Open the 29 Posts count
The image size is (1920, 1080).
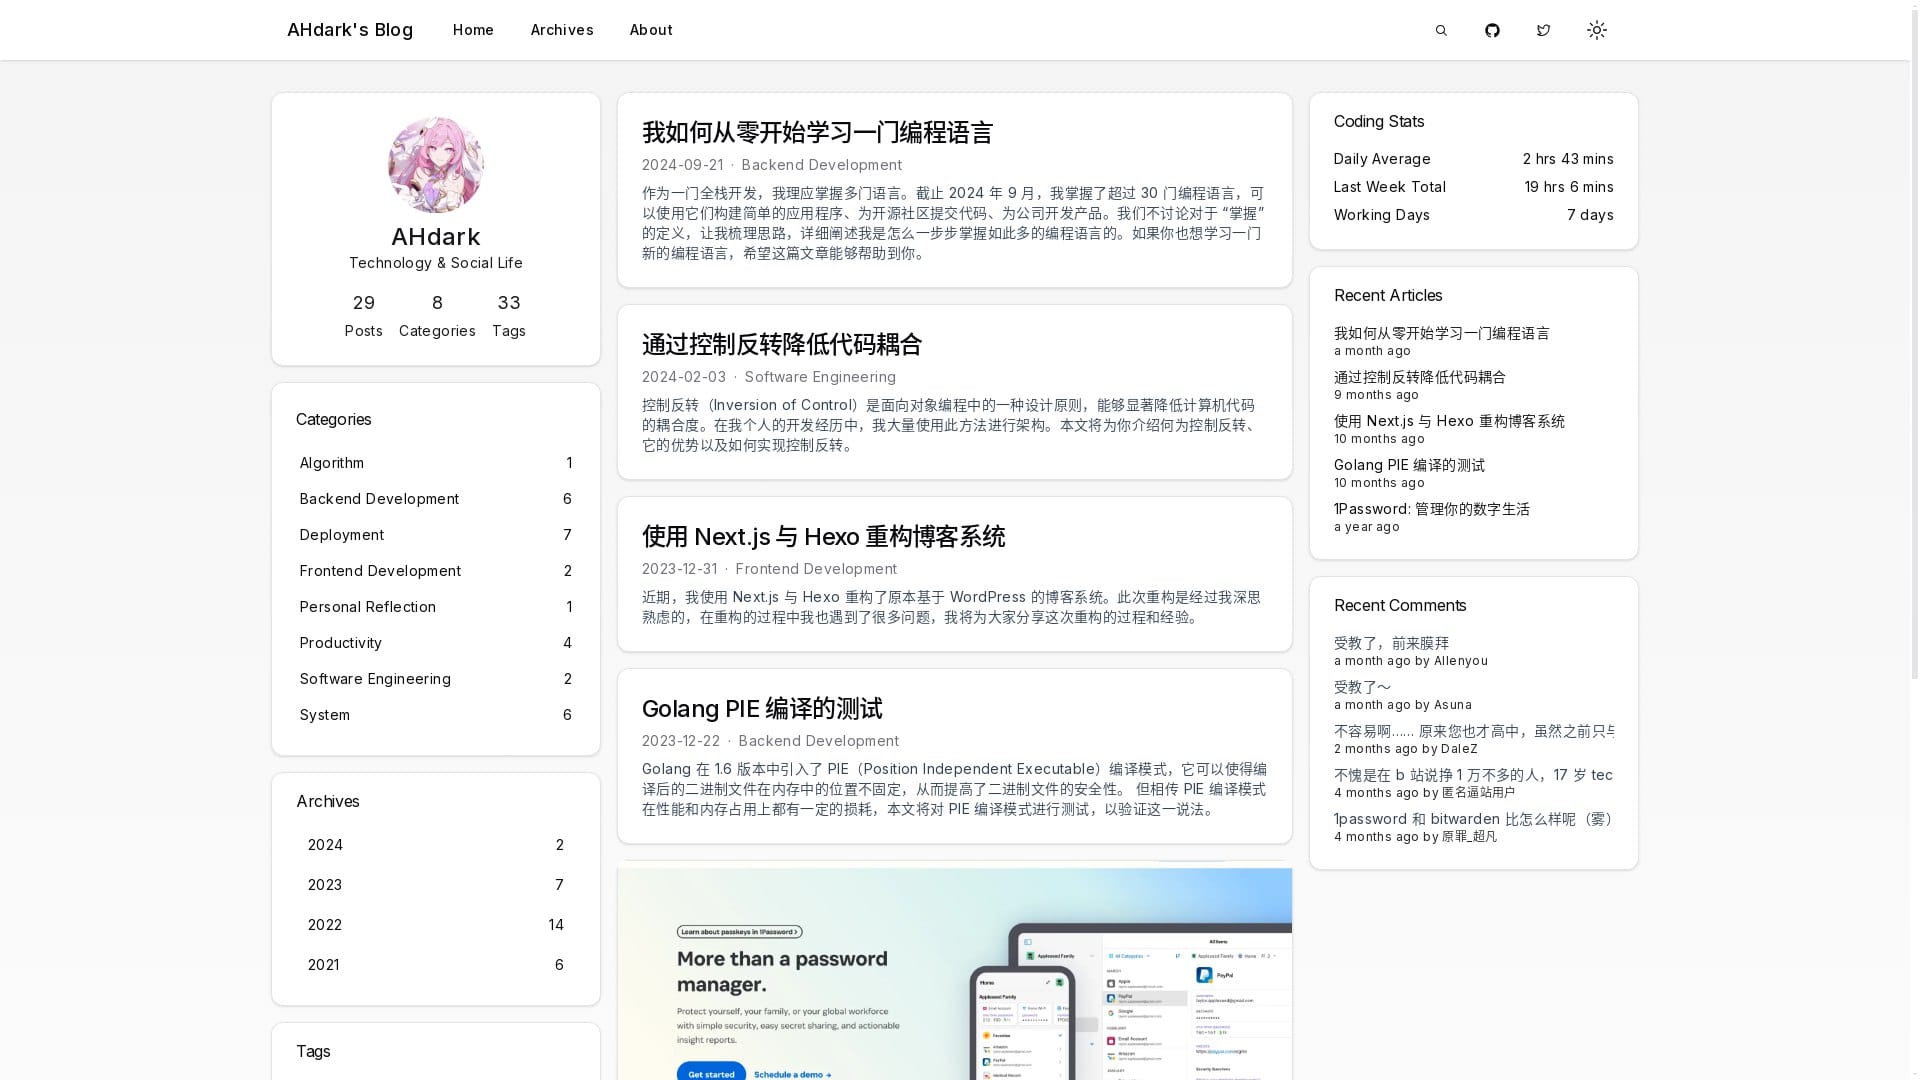coord(363,315)
